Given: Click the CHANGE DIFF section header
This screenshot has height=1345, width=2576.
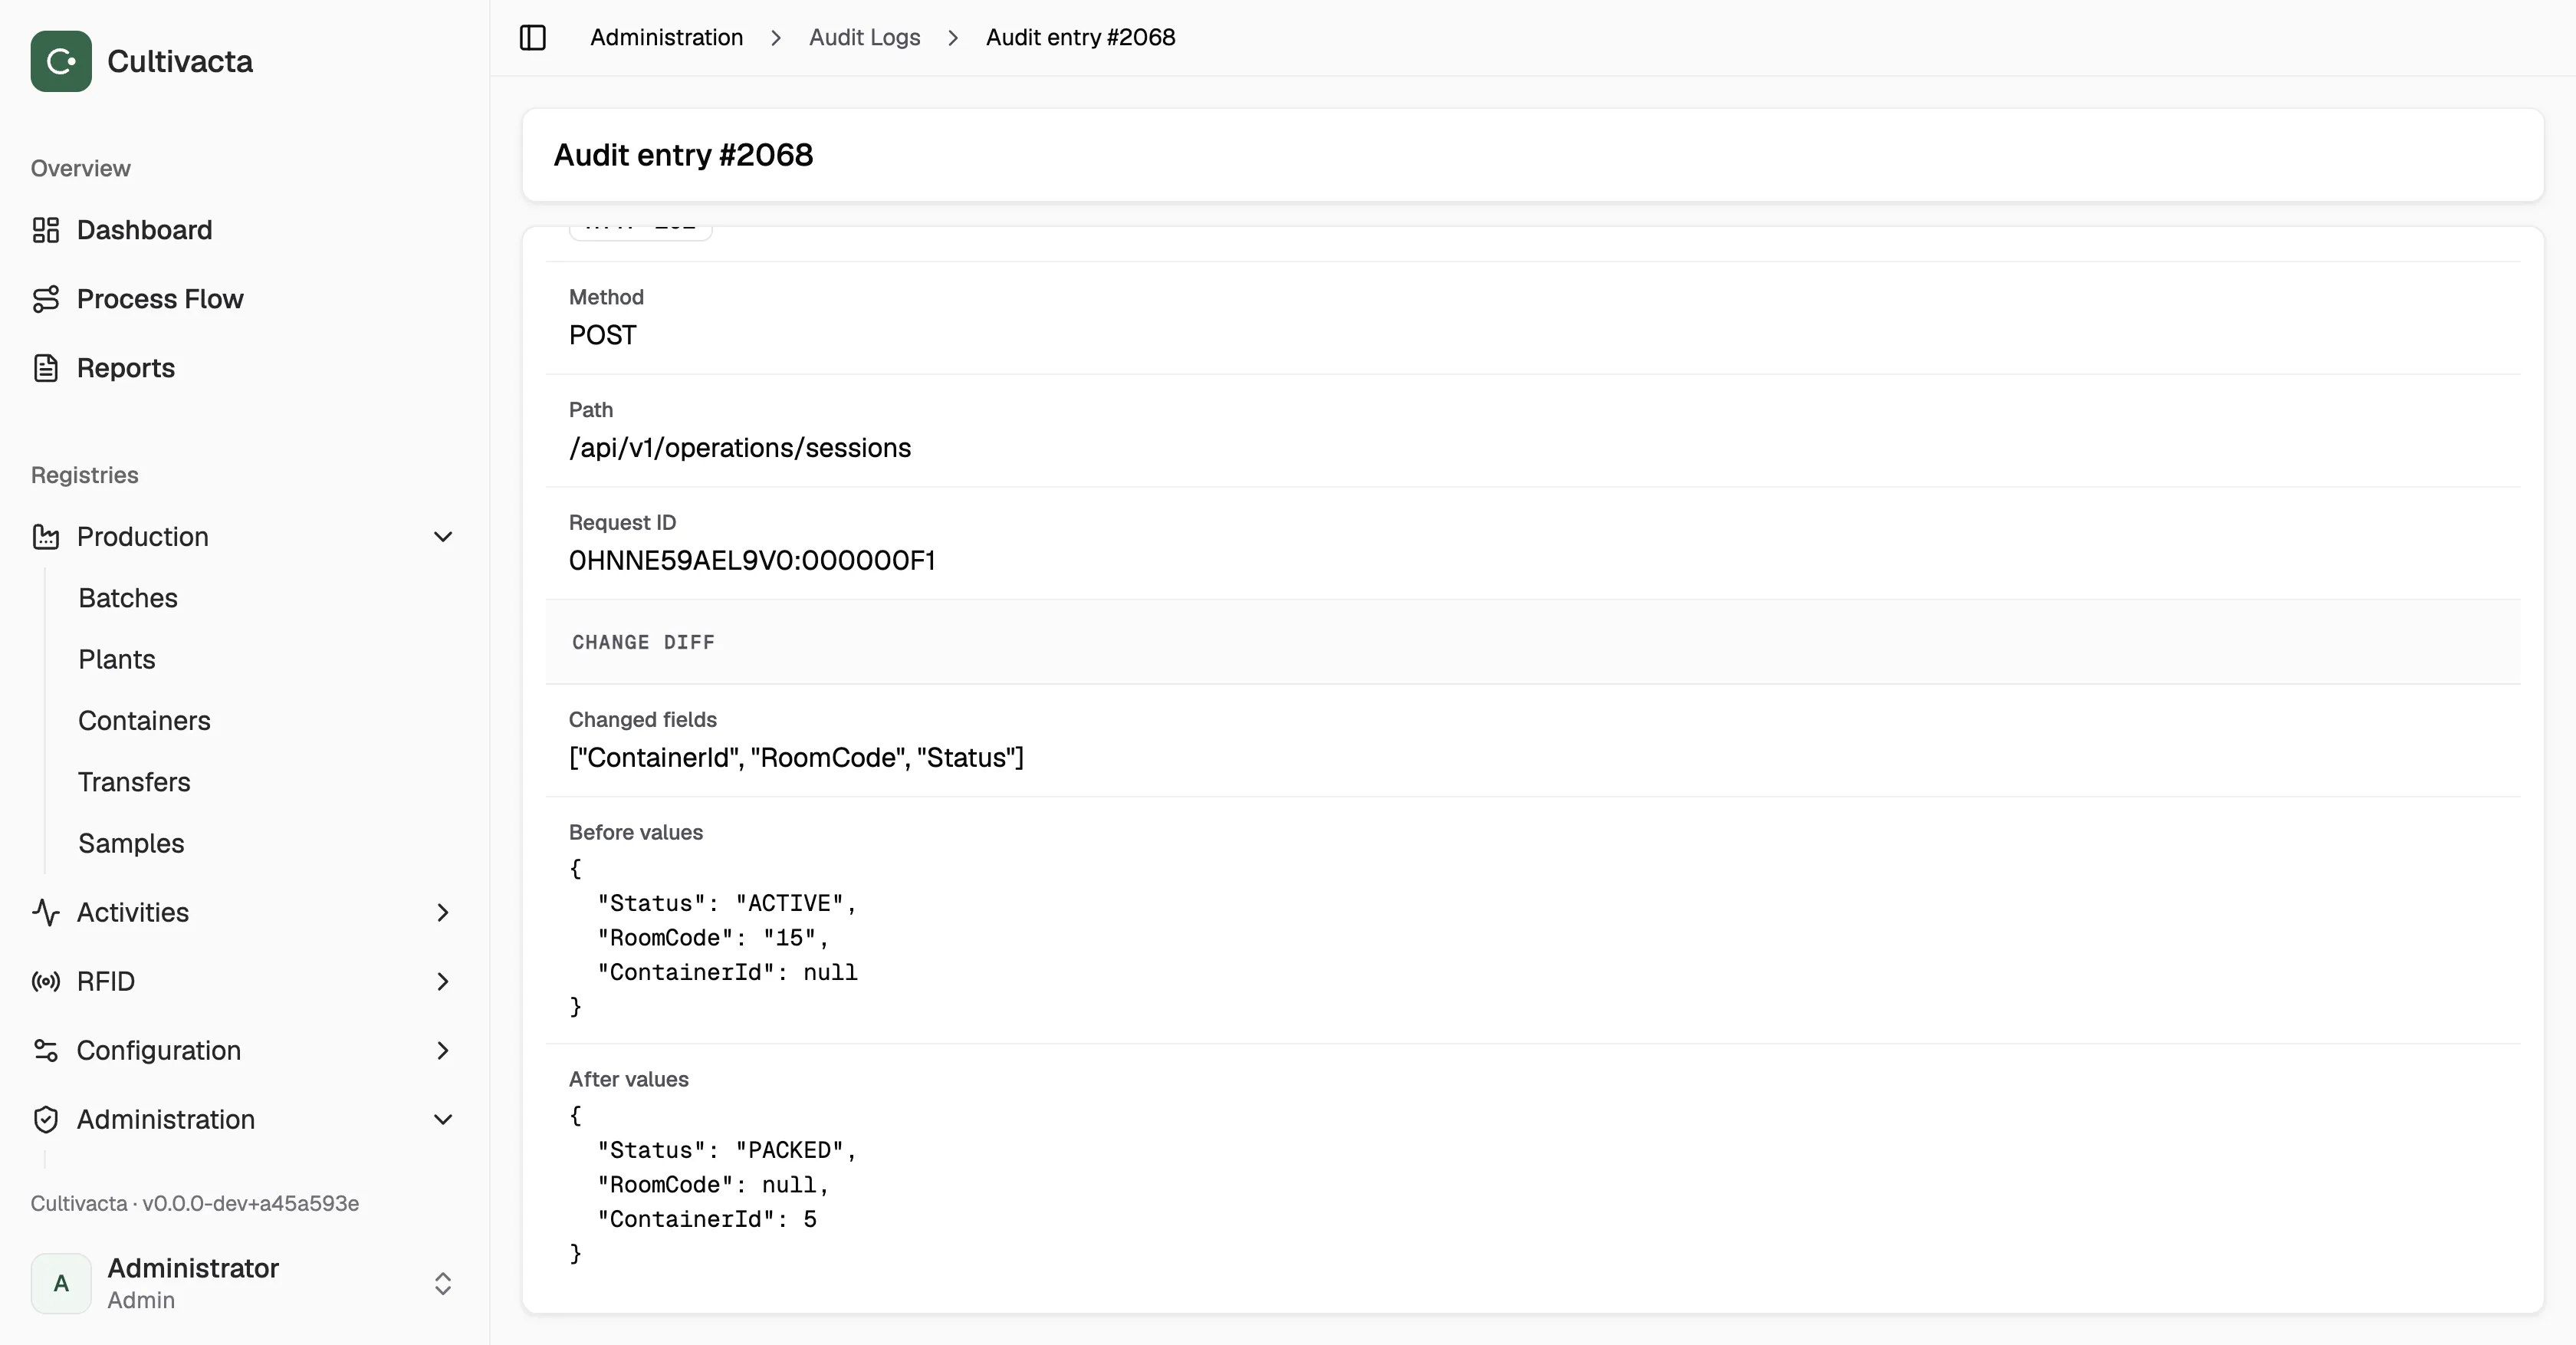Looking at the screenshot, I should pos(643,642).
